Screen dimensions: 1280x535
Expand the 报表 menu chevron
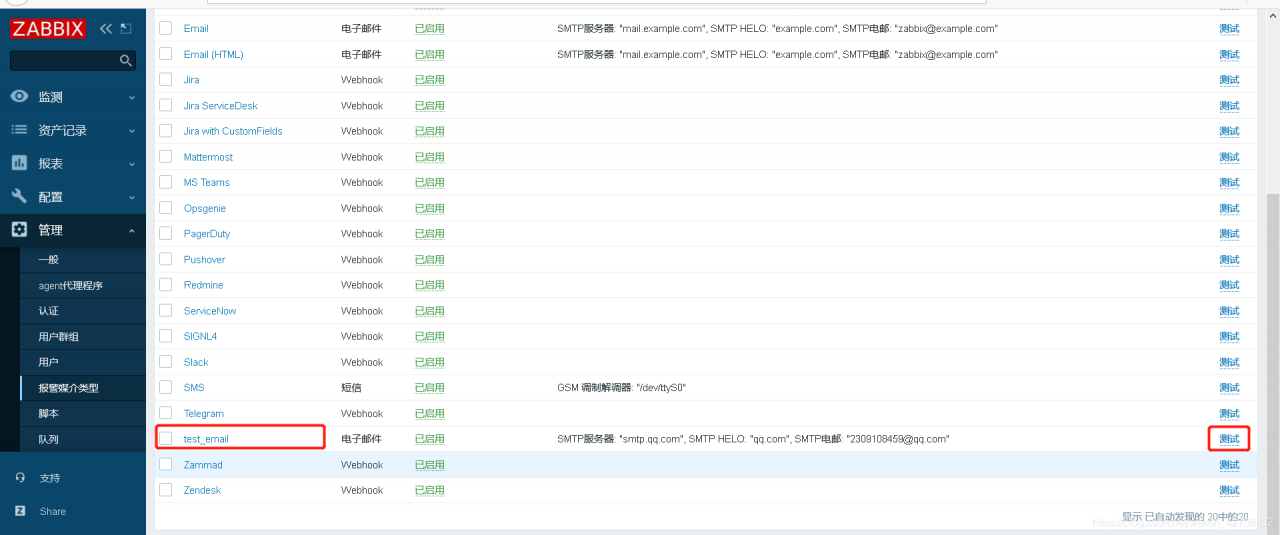[x=132, y=164]
